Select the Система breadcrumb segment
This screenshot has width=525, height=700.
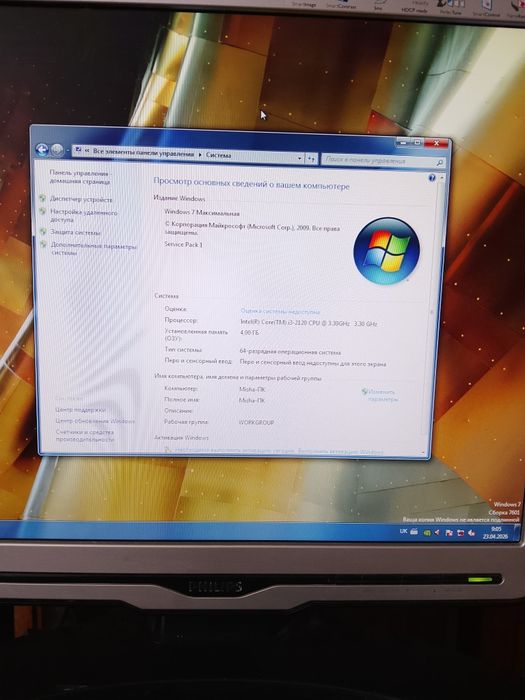coord(218,155)
